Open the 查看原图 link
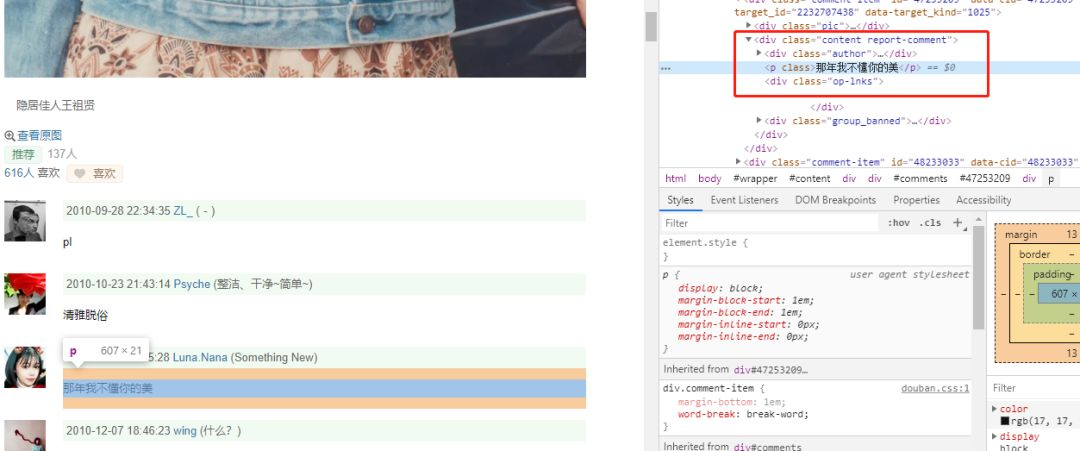Screen dimensions: 1080x451 click(x=39, y=136)
